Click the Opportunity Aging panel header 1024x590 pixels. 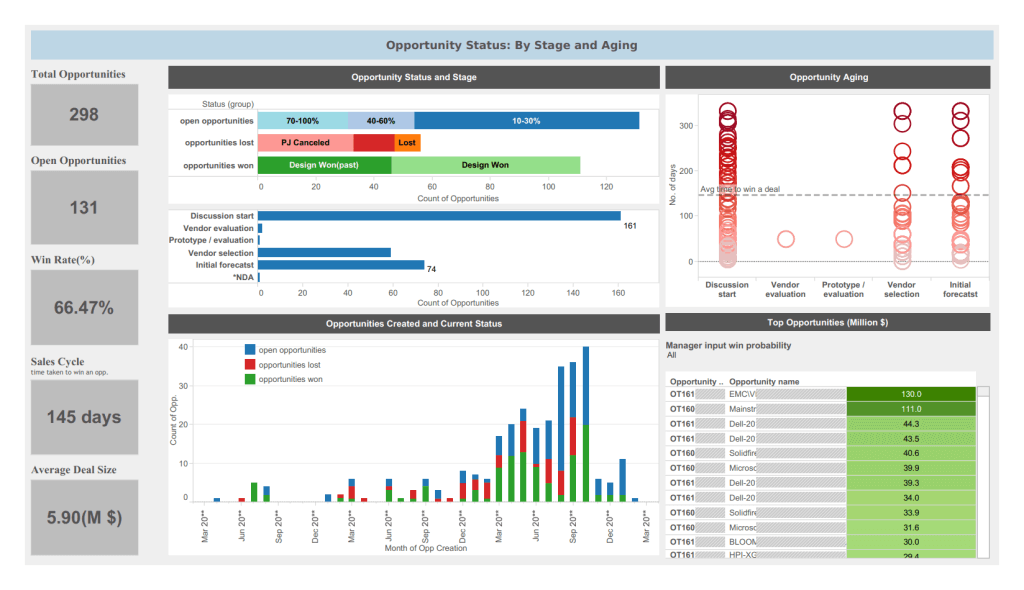click(828, 77)
